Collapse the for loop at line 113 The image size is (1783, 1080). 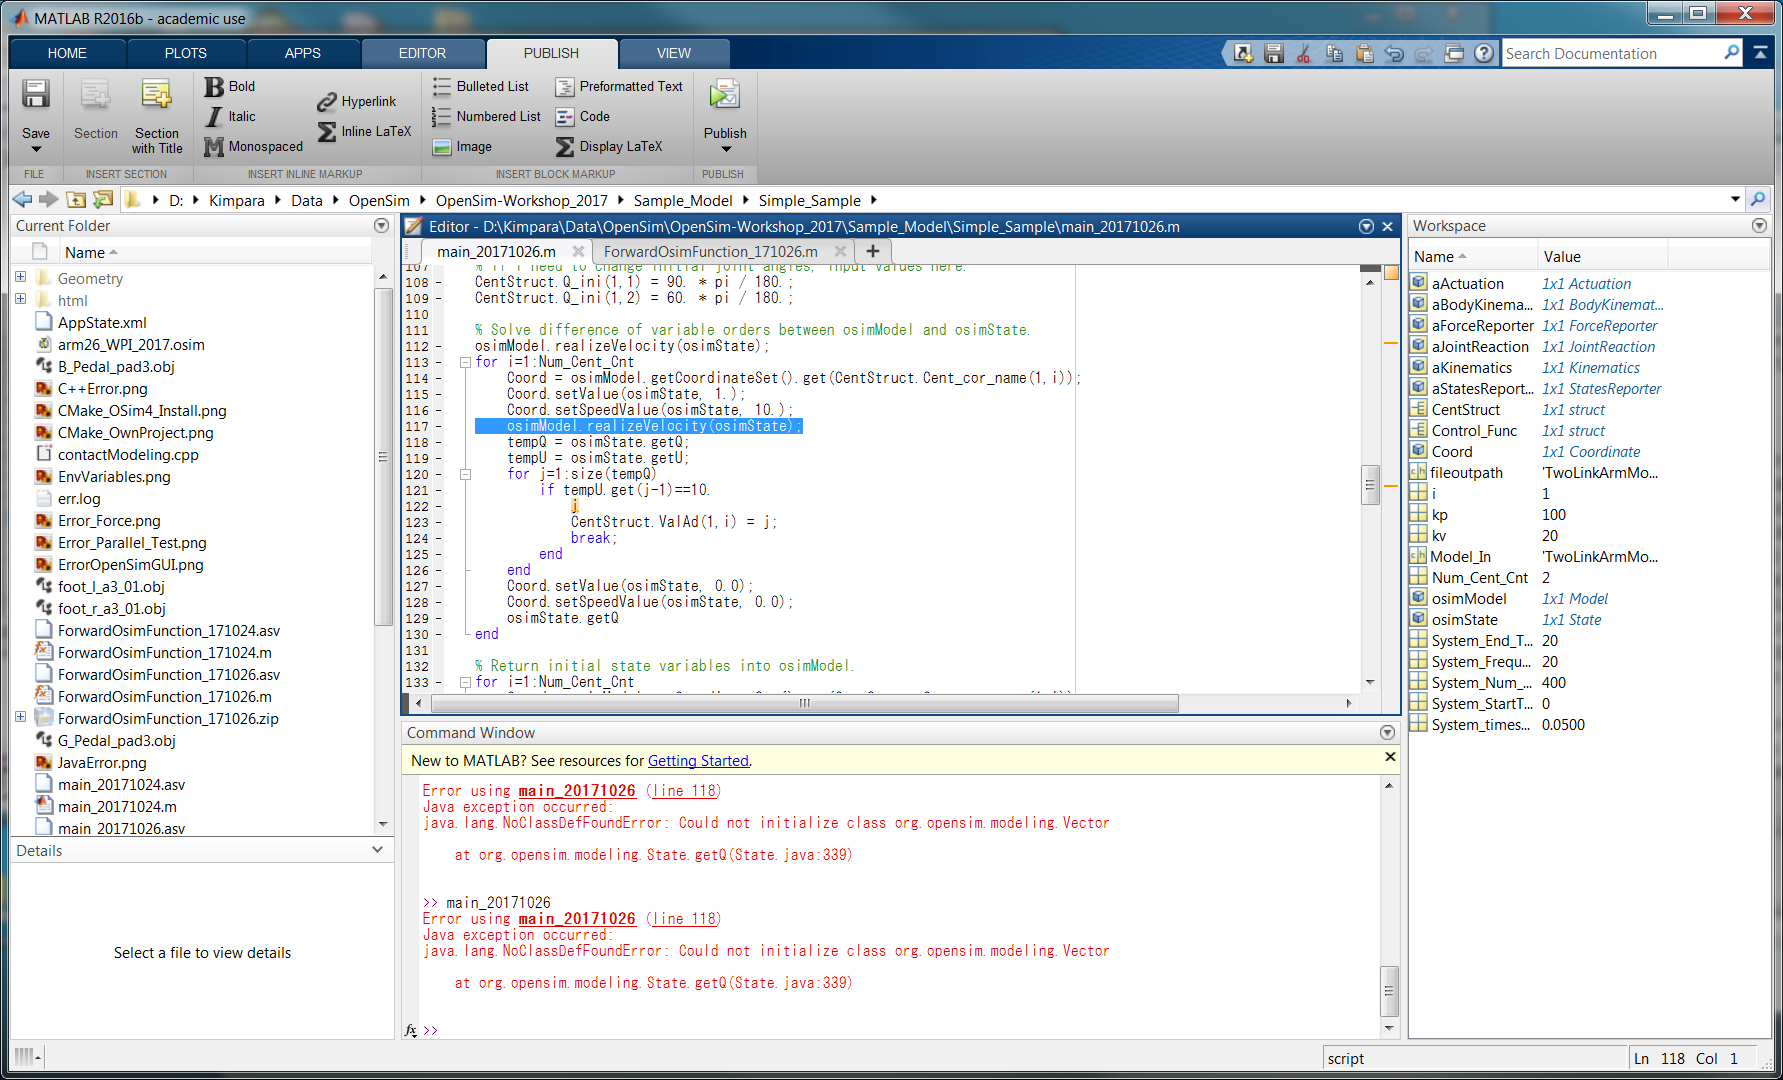(465, 363)
